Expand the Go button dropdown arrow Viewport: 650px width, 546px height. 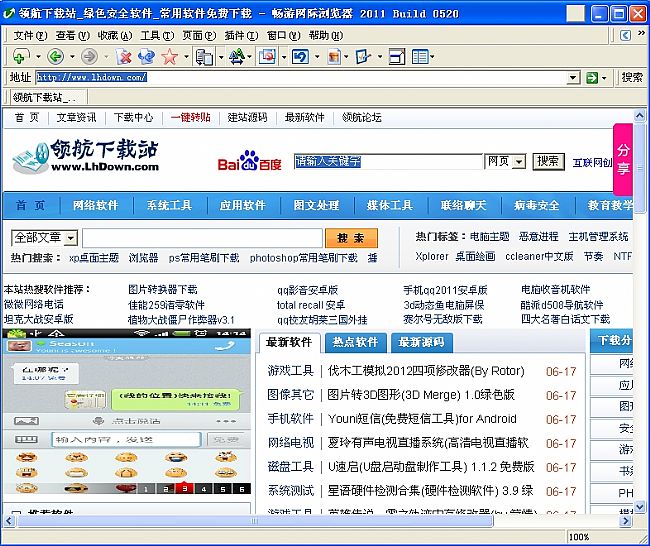pos(604,78)
